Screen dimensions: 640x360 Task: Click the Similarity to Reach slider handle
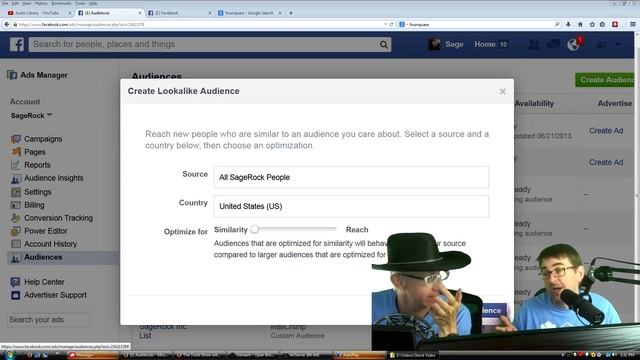coord(255,229)
